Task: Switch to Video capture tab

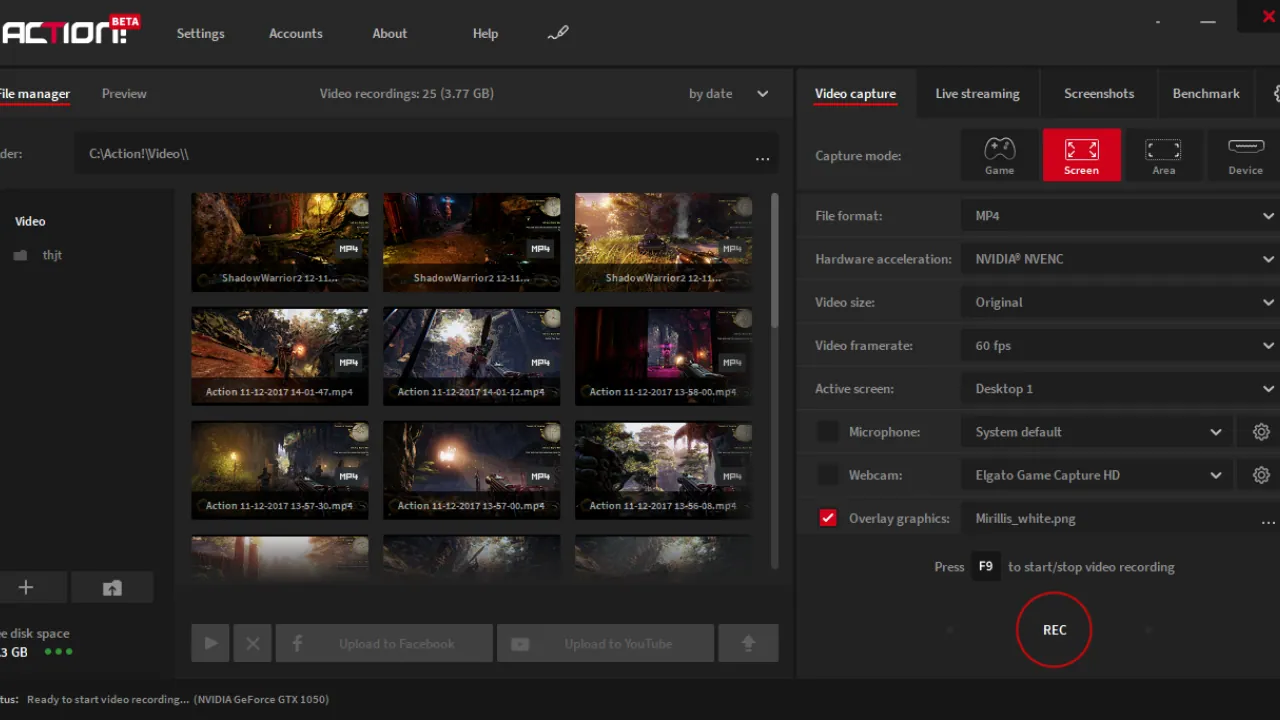Action: click(855, 94)
